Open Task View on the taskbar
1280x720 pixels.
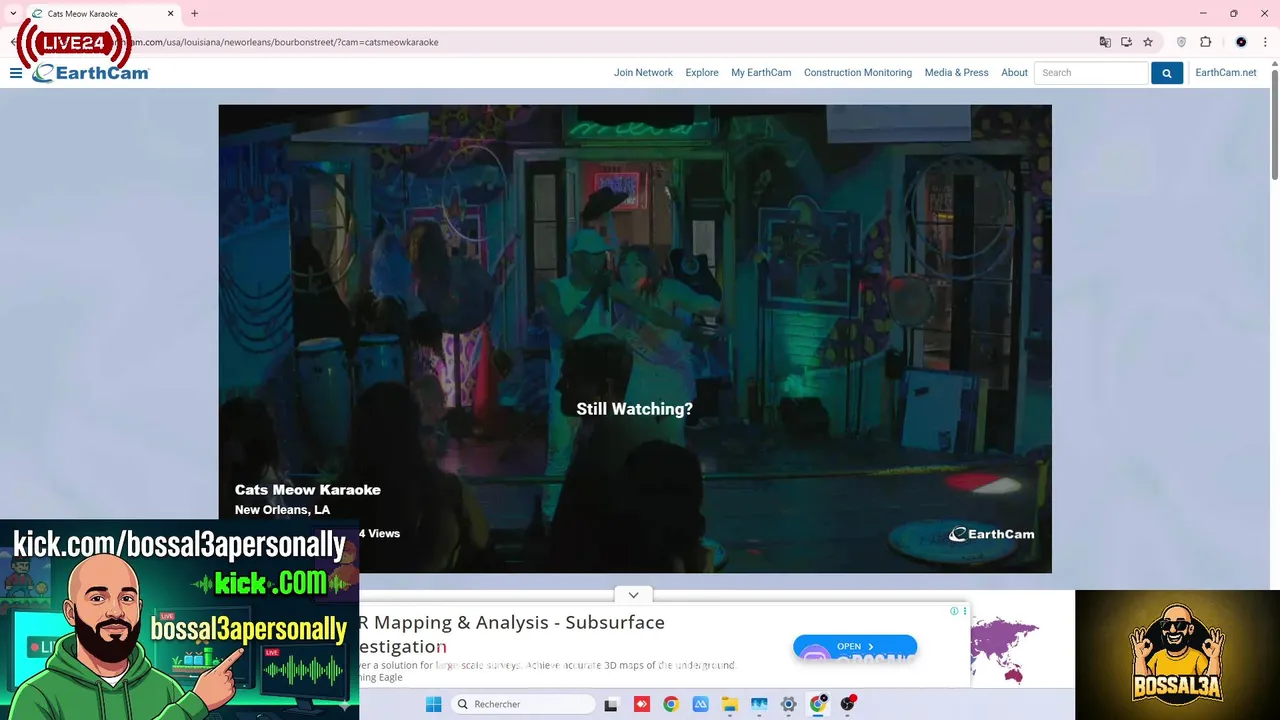click(x=611, y=704)
